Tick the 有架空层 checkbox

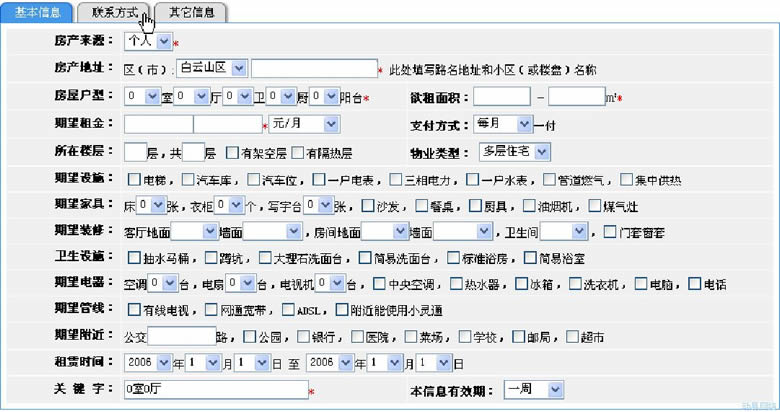tap(233, 153)
